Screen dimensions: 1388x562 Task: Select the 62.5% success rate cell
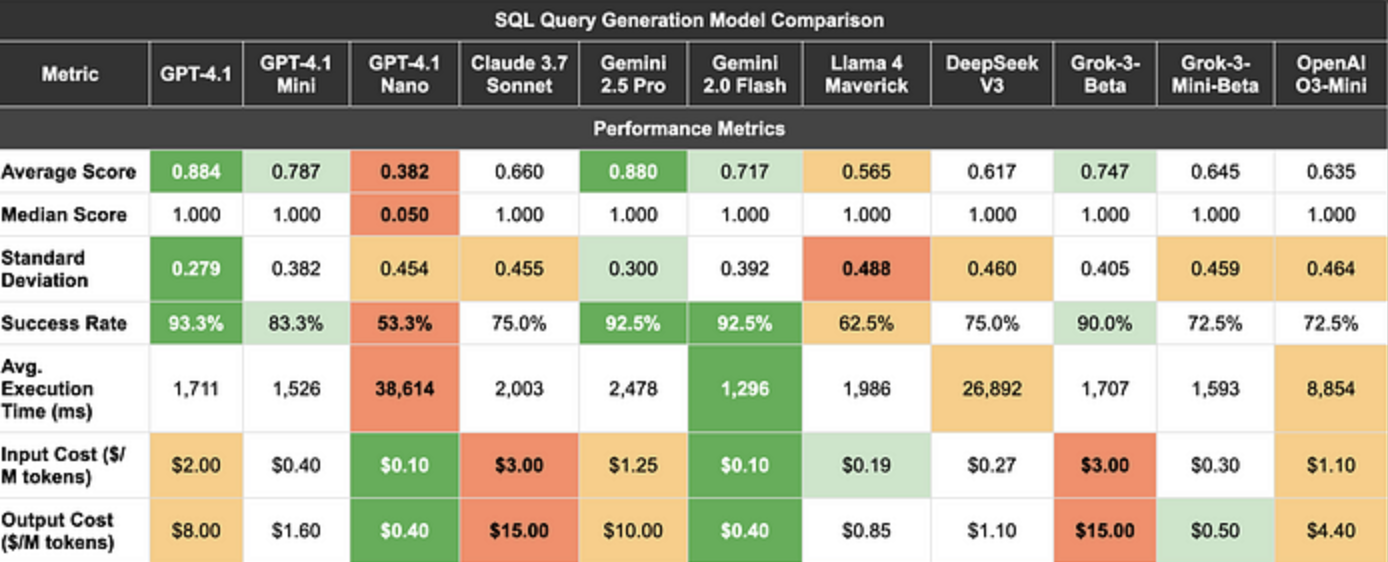866,323
